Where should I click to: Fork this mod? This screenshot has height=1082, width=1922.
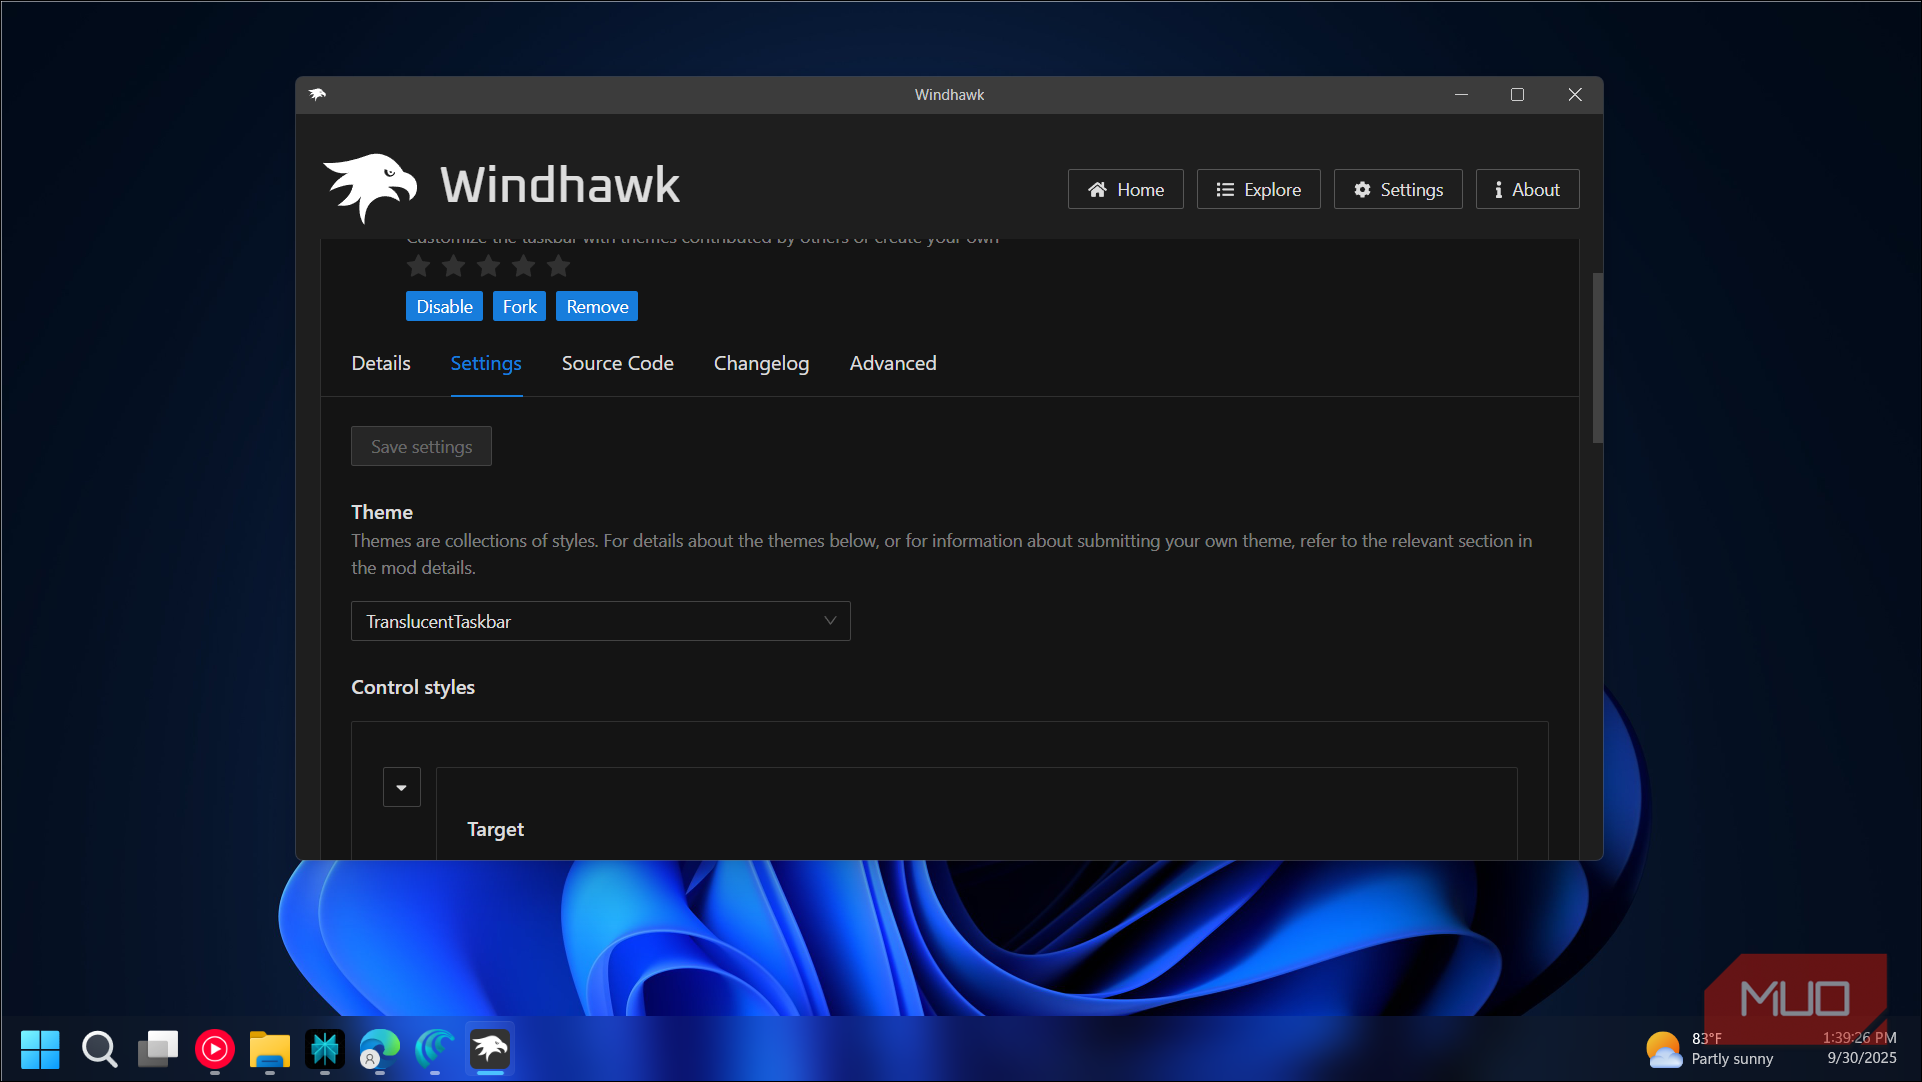pos(519,306)
